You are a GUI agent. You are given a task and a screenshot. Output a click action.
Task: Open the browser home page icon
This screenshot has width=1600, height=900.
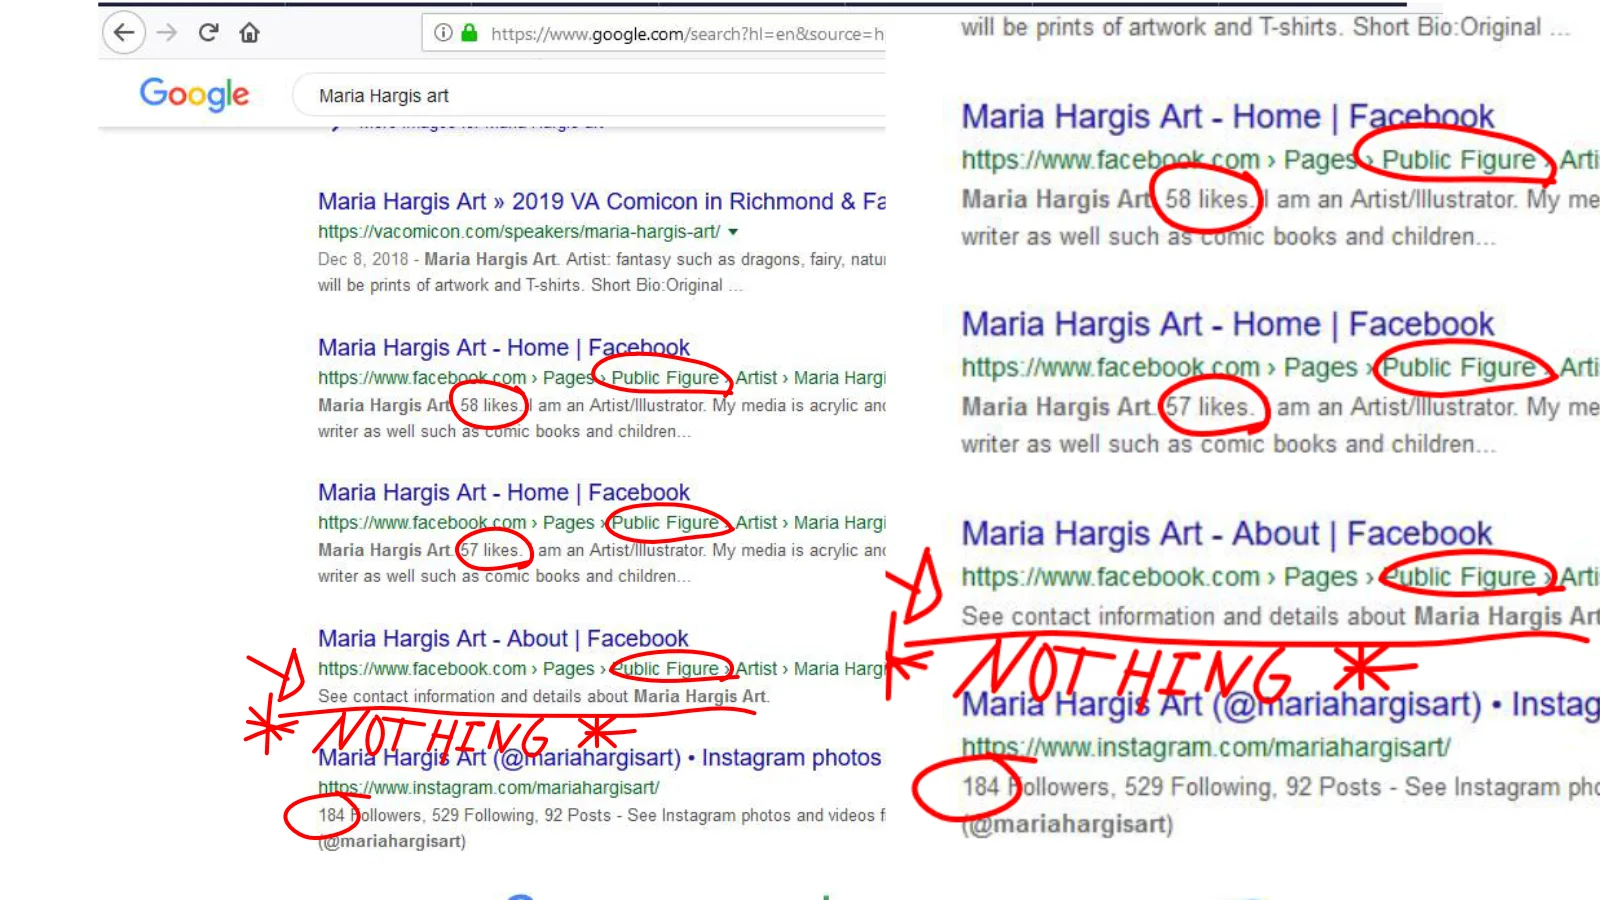249,33
